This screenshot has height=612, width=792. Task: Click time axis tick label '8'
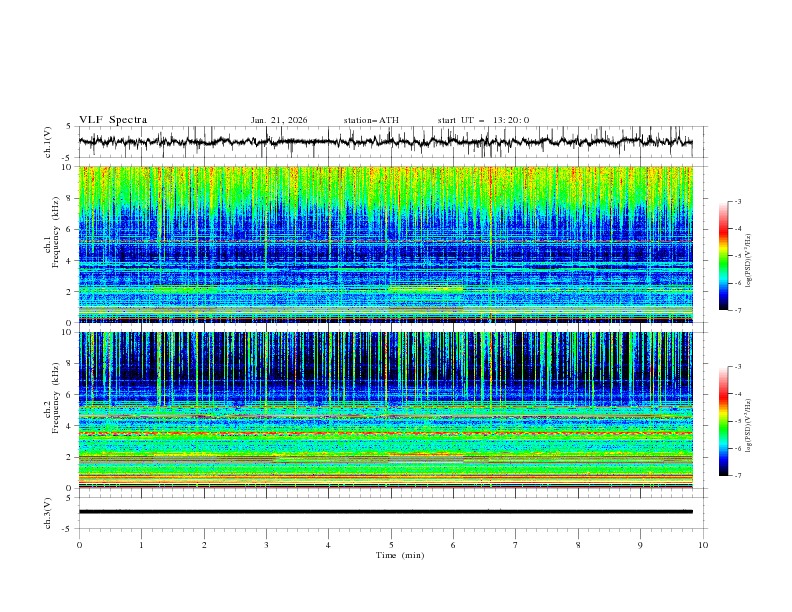click(578, 545)
